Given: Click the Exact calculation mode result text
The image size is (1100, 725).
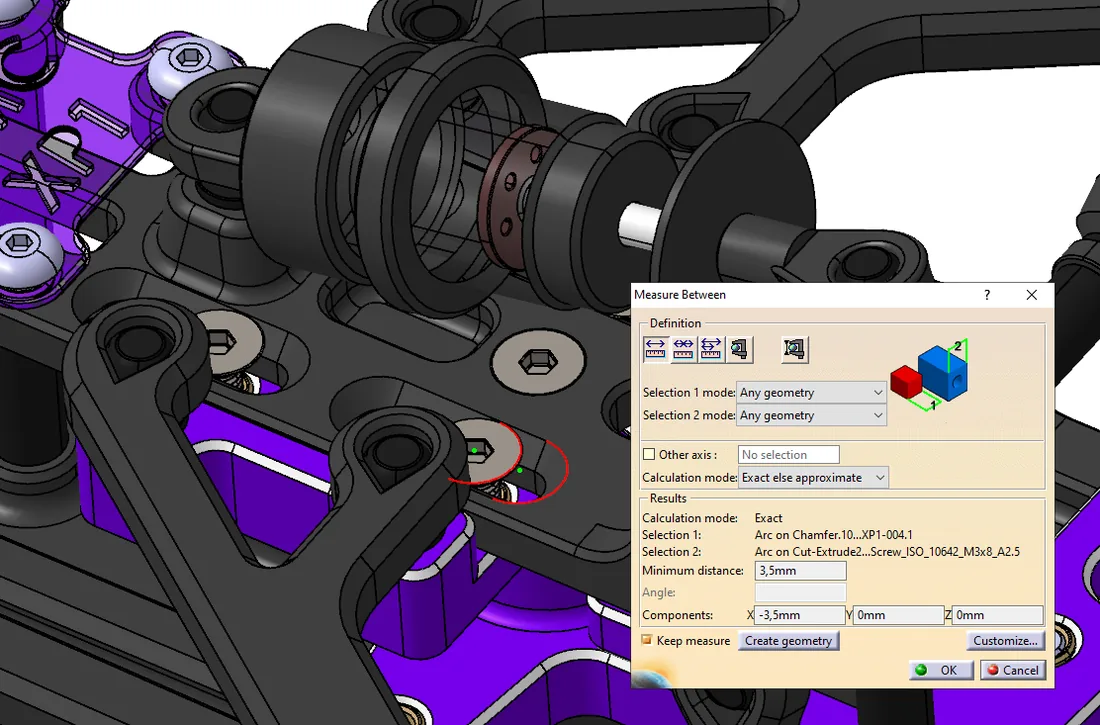Looking at the screenshot, I should 768,518.
